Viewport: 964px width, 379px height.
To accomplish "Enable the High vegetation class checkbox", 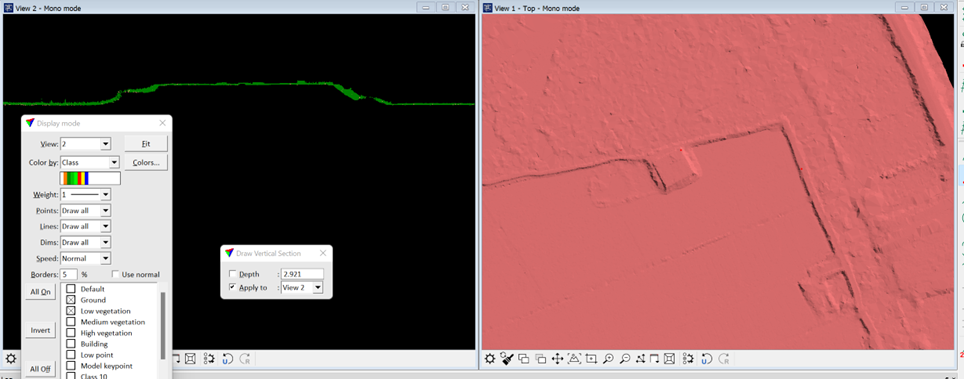I will click(71, 333).
